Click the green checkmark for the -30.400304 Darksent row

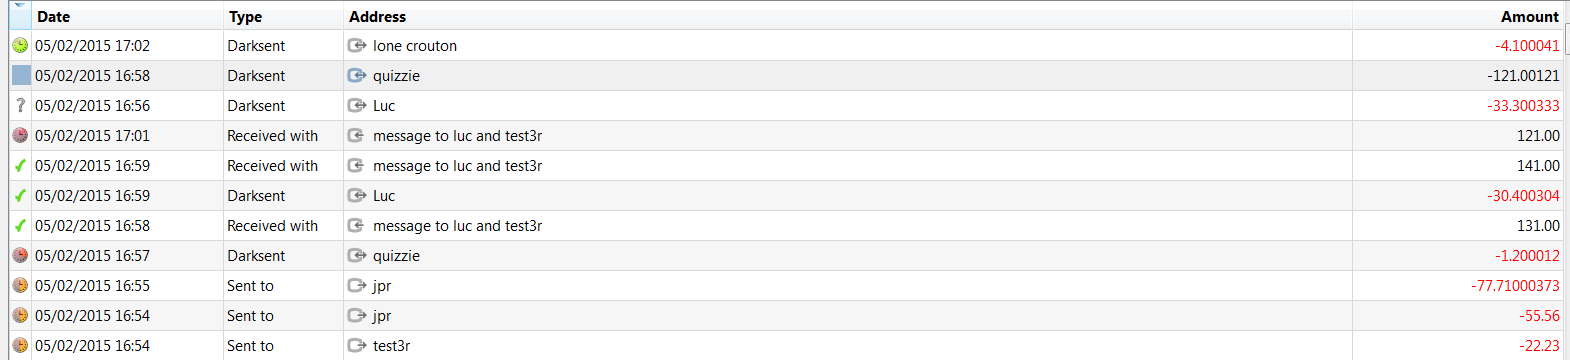pyautogui.click(x=20, y=195)
